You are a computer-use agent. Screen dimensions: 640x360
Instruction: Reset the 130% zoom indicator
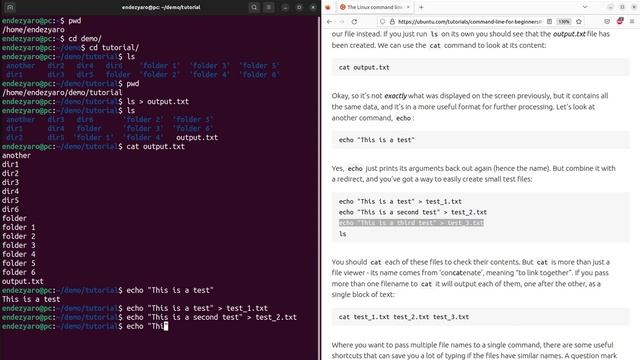click(564, 22)
